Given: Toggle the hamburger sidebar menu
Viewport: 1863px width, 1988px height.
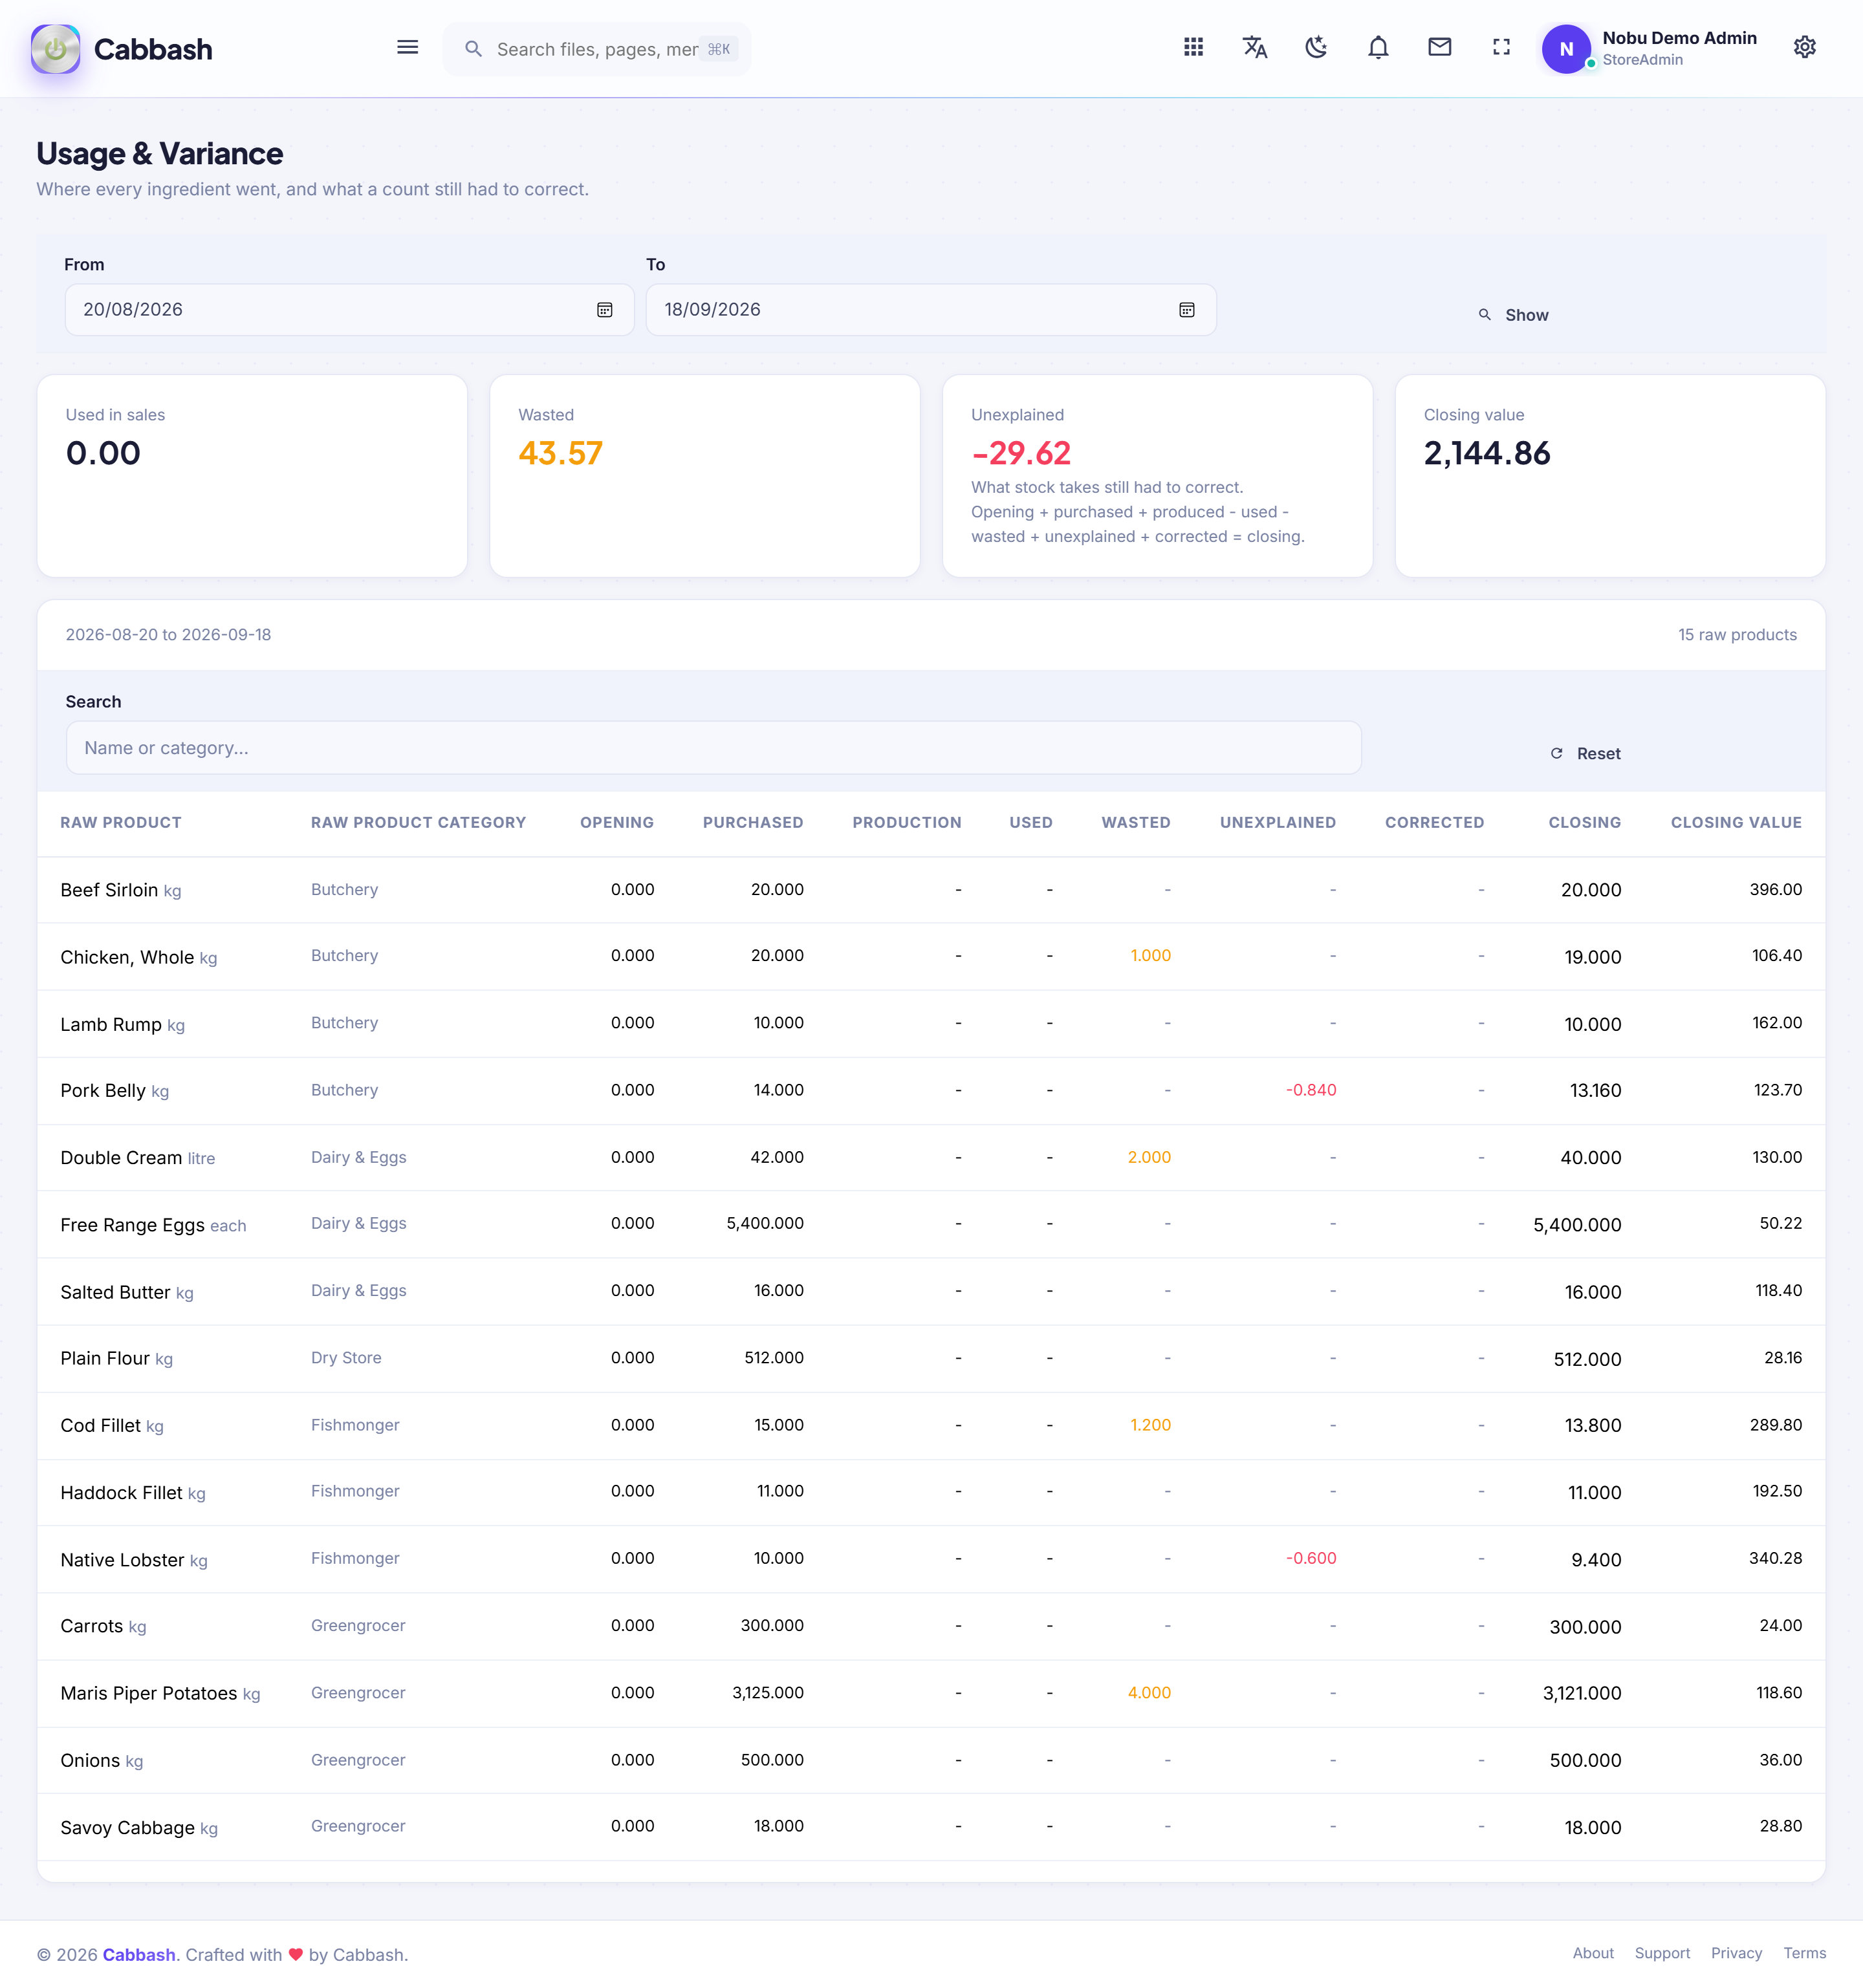Looking at the screenshot, I should (x=407, y=47).
